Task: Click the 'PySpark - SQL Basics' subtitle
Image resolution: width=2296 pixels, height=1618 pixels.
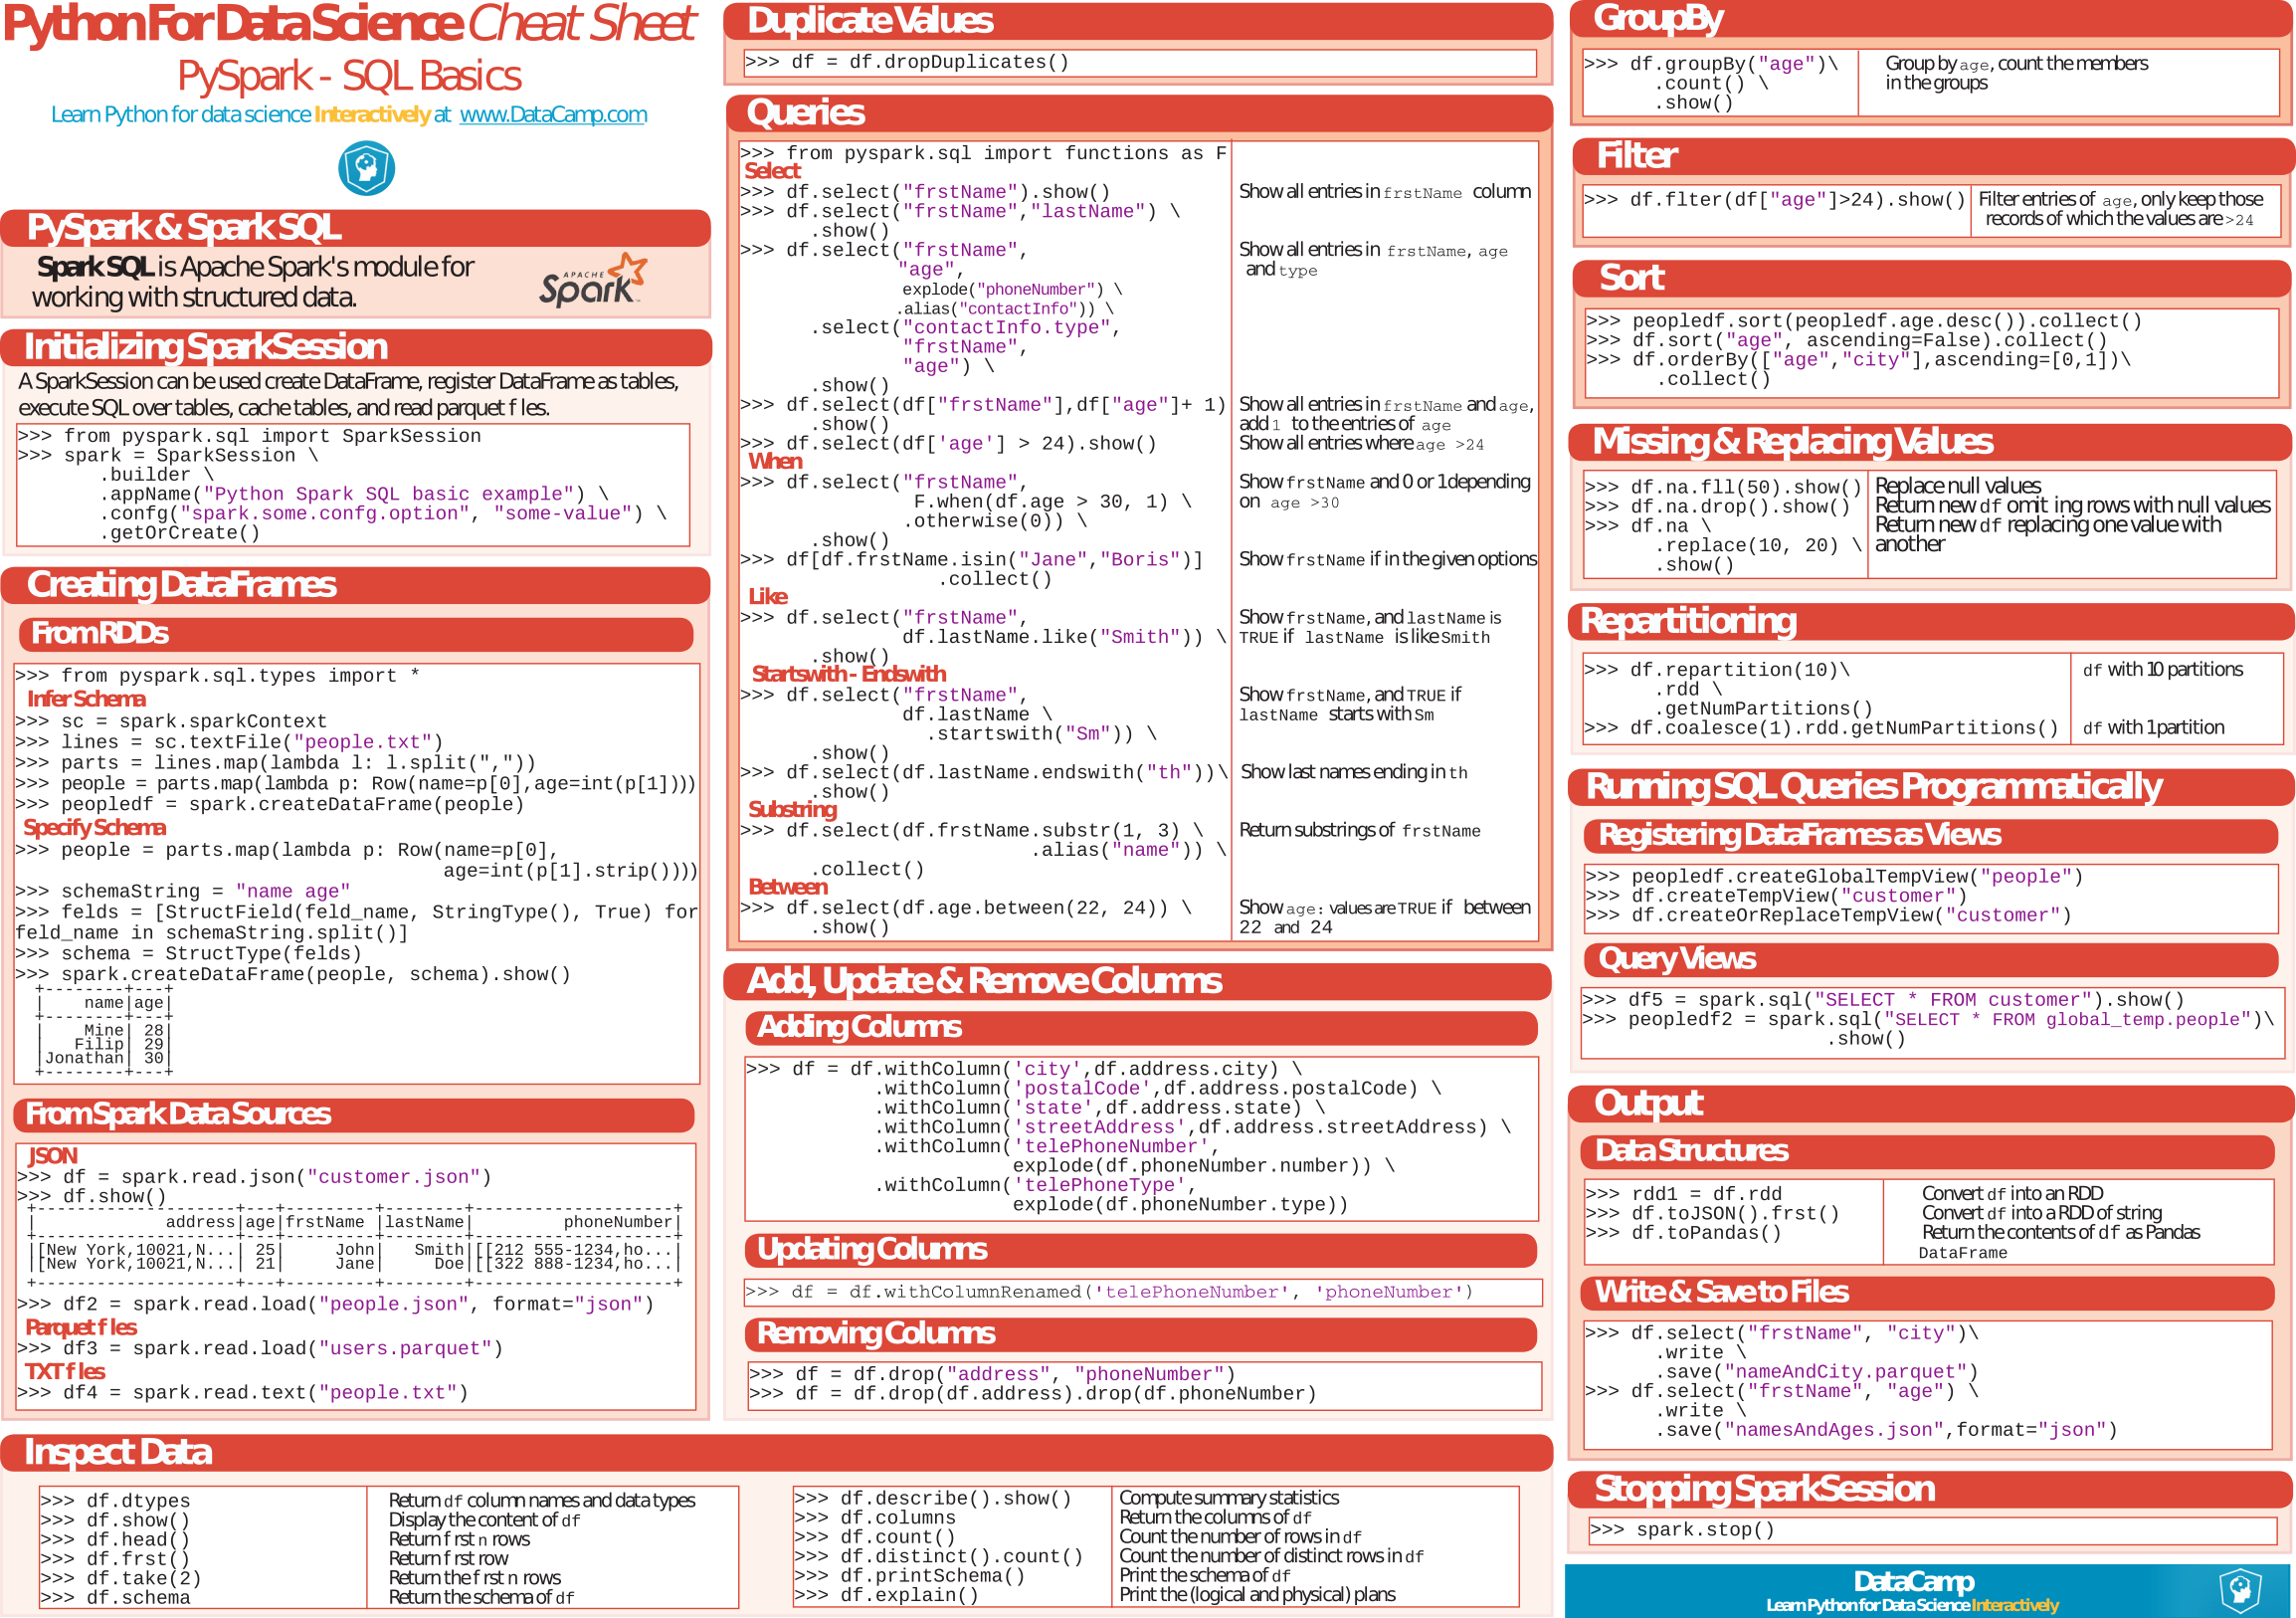Action: [349, 76]
